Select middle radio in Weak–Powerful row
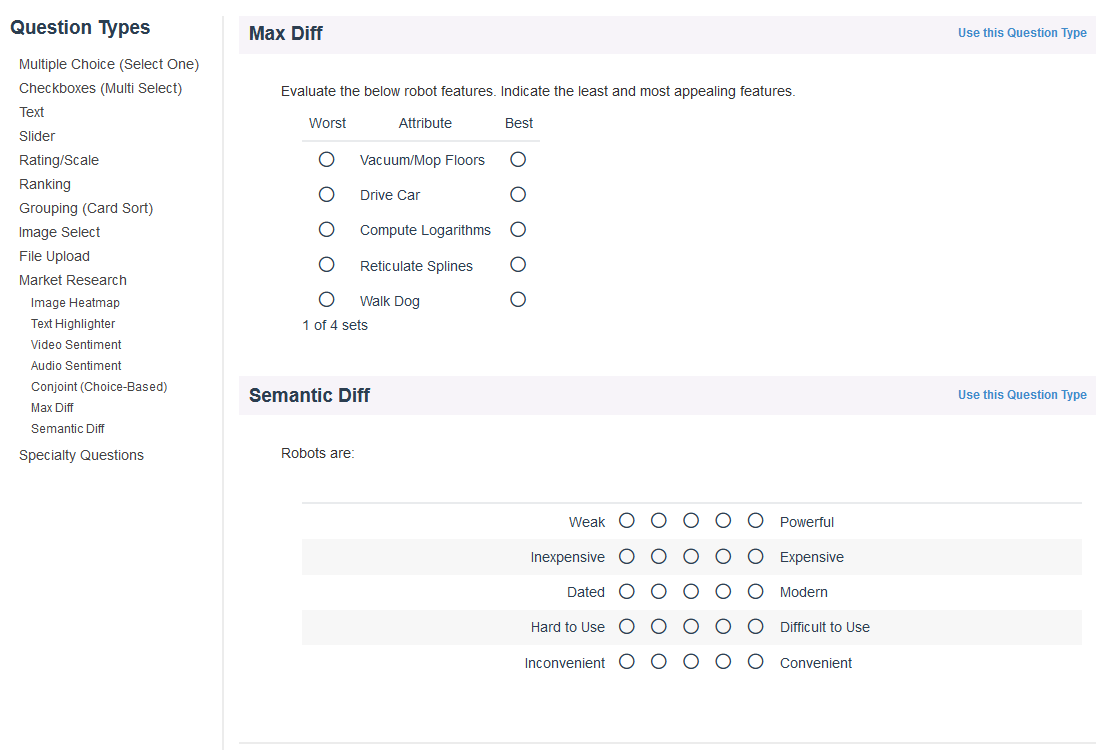Image resolution: width=1104 pixels, height=750 pixels. [691, 521]
